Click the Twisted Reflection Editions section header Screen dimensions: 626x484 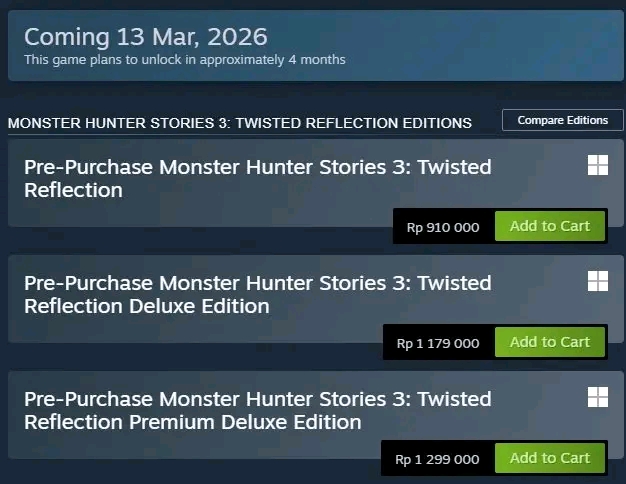pos(239,123)
